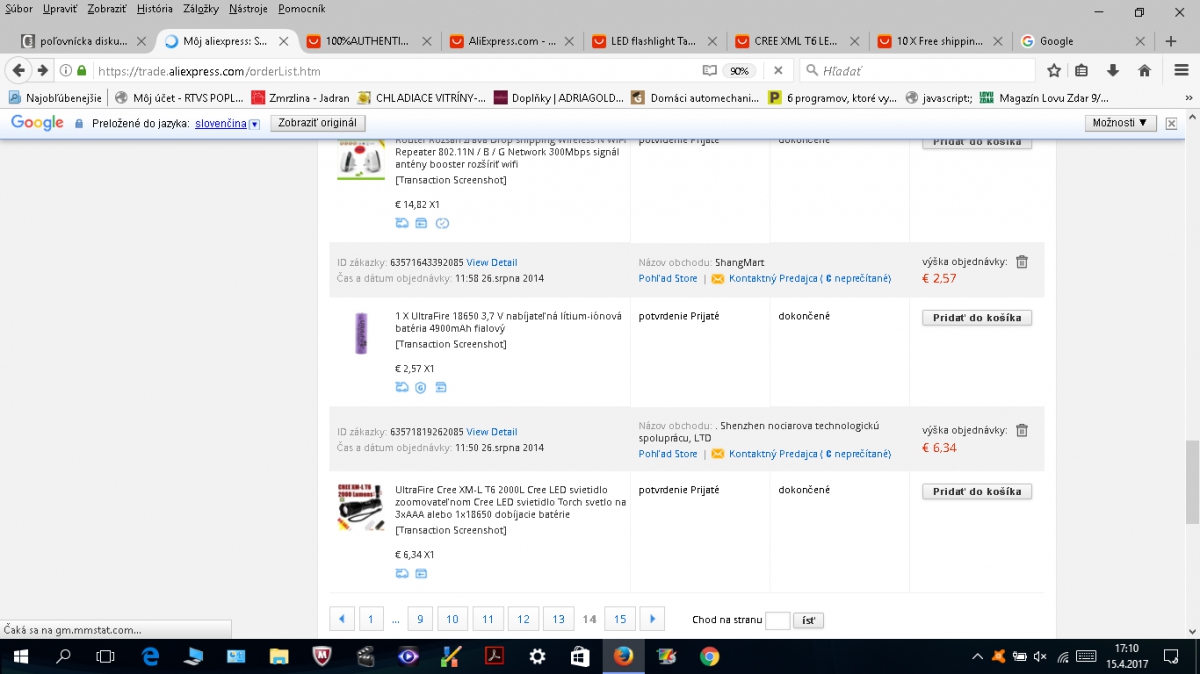Open the Cree LED flashlight product thumbnail
Viewport: 1200px width, 674px height.
click(361, 507)
